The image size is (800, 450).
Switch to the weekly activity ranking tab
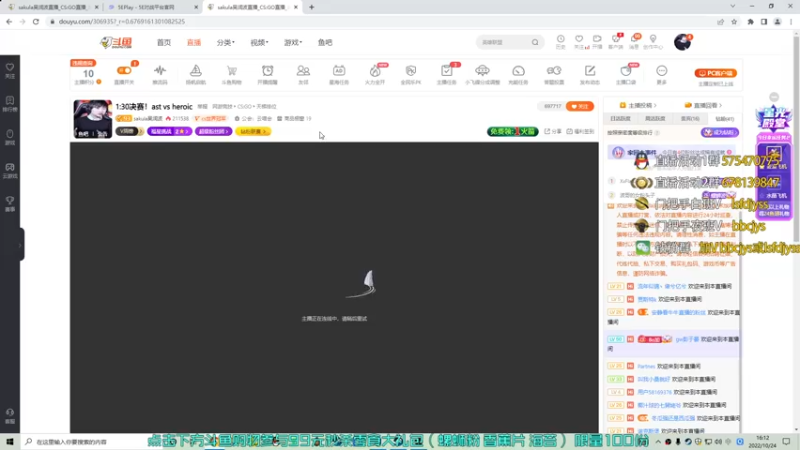(655, 118)
